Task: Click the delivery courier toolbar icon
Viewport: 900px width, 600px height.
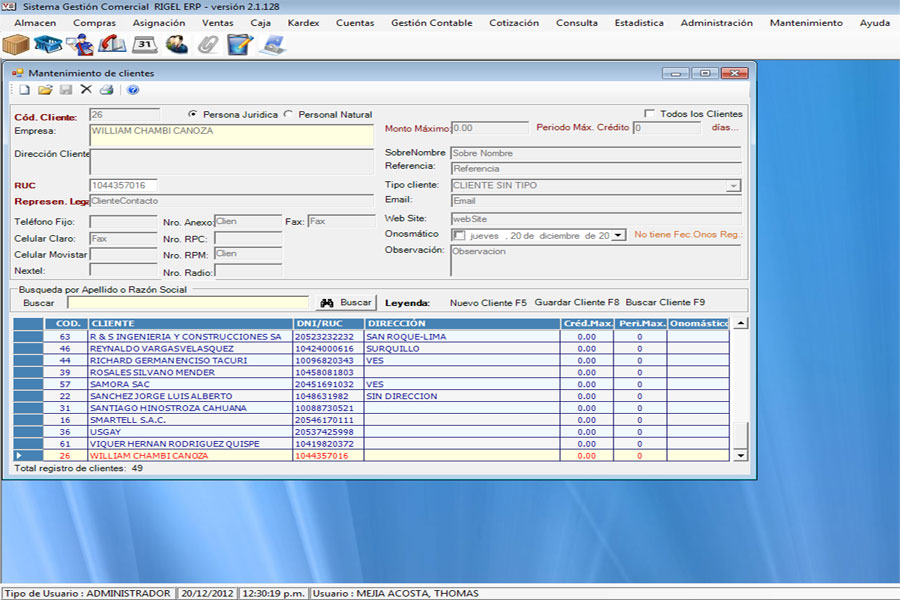Action: tap(80, 44)
